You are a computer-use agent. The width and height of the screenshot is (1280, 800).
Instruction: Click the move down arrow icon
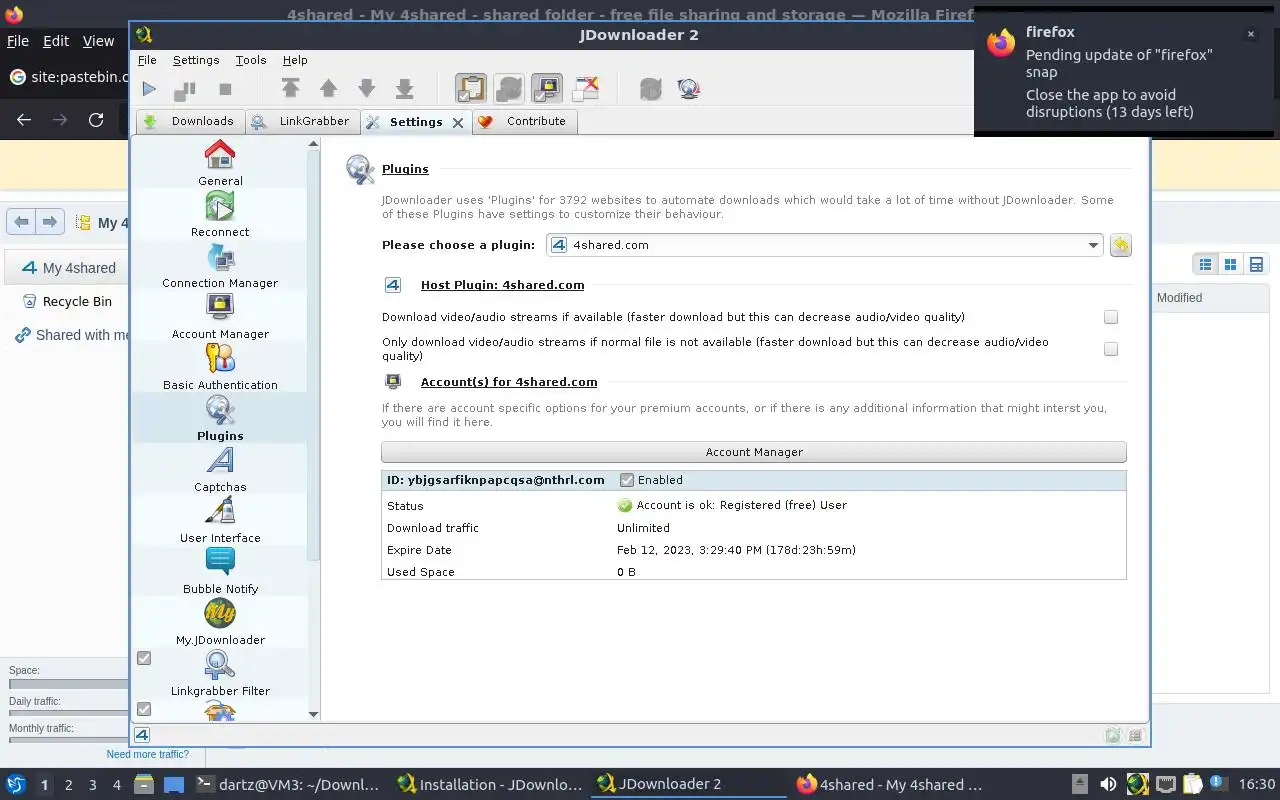click(367, 89)
